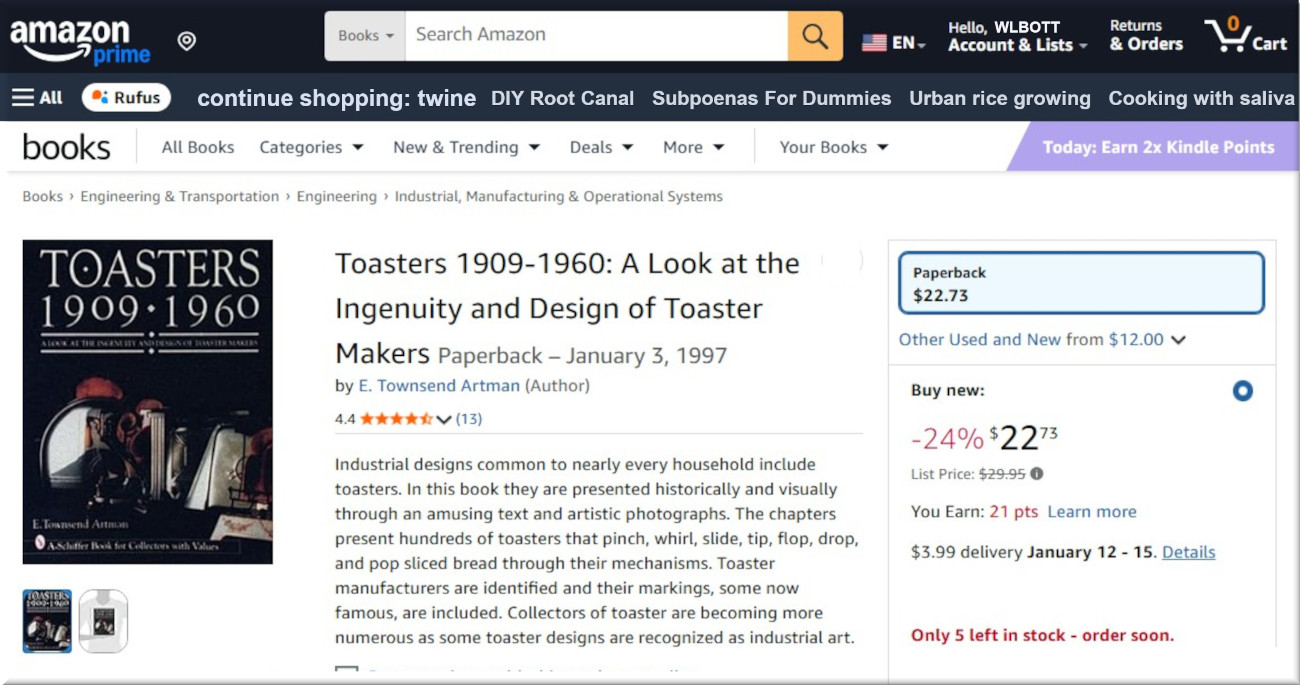Click the List Price info icon
The height and width of the screenshot is (685, 1300).
click(x=1037, y=474)
